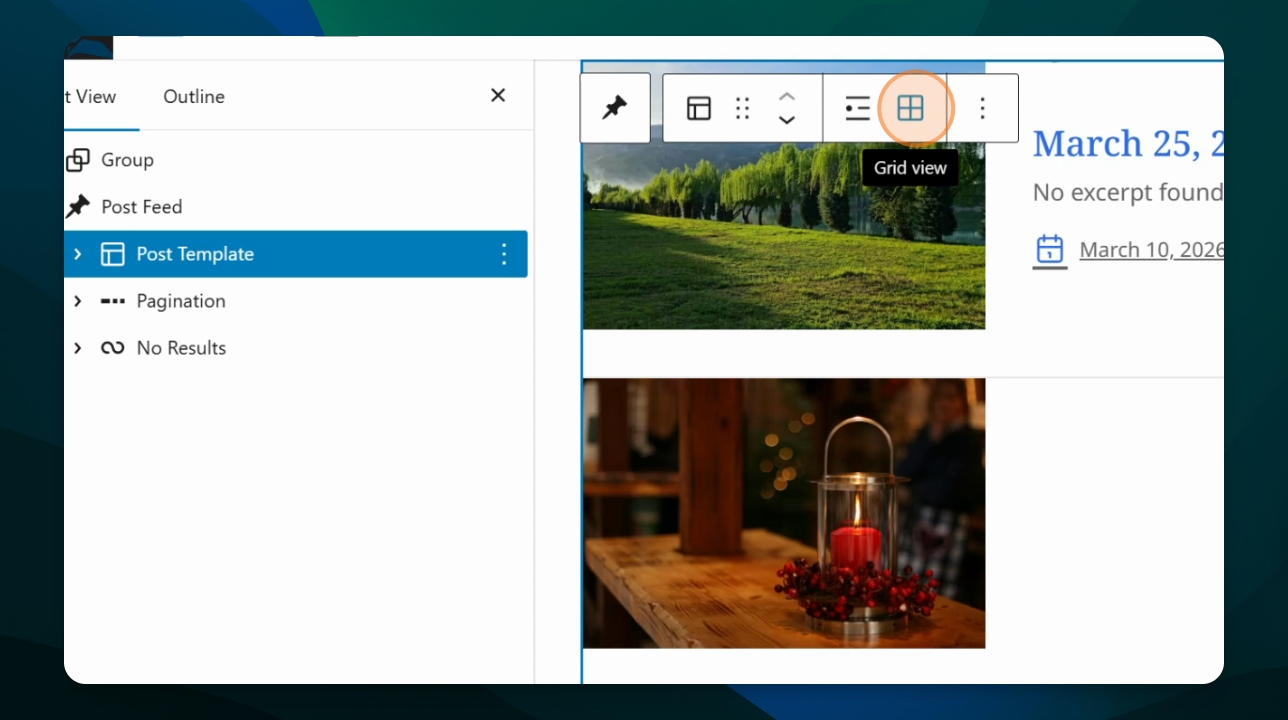The image size is (1288, 720).
Task: Select the red candle lantern image
Action: [x=784, y=513]
